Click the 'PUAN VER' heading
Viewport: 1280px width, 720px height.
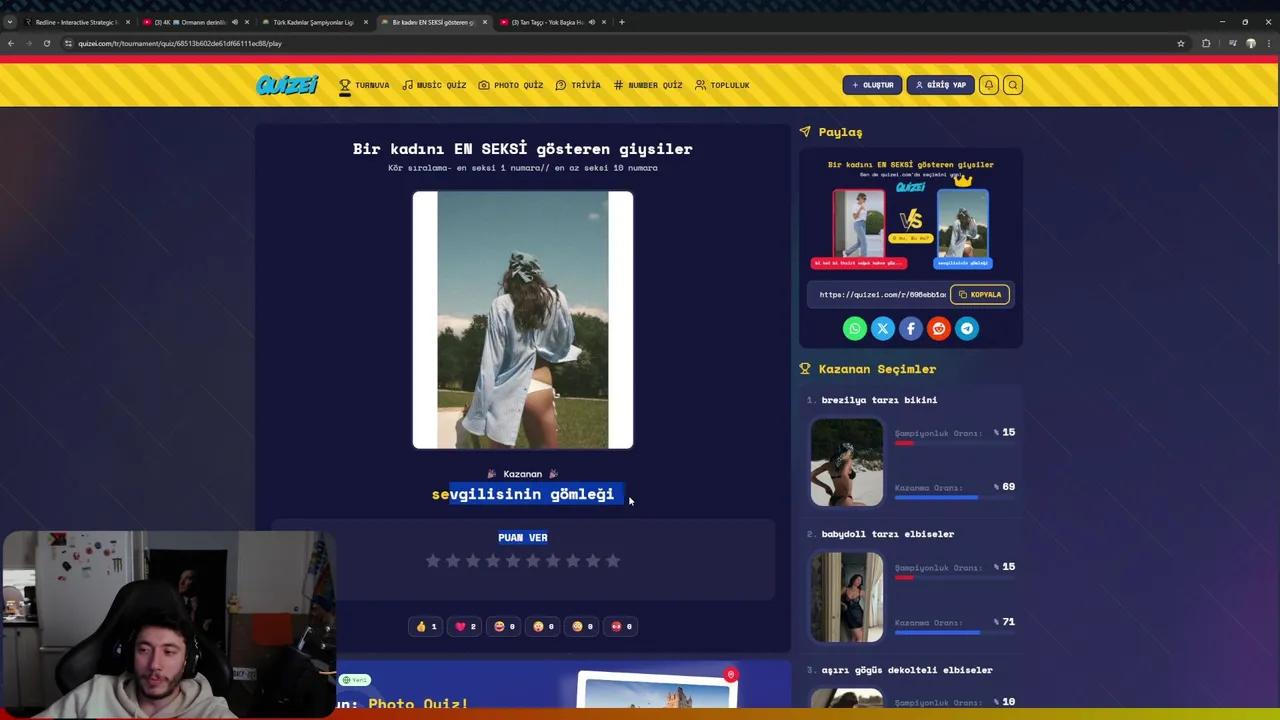tap(523, 537)
